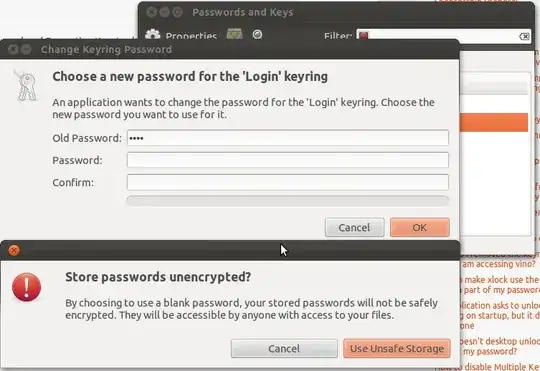
Task: Confirm the keyring password with OK
Action: [420, 227]
